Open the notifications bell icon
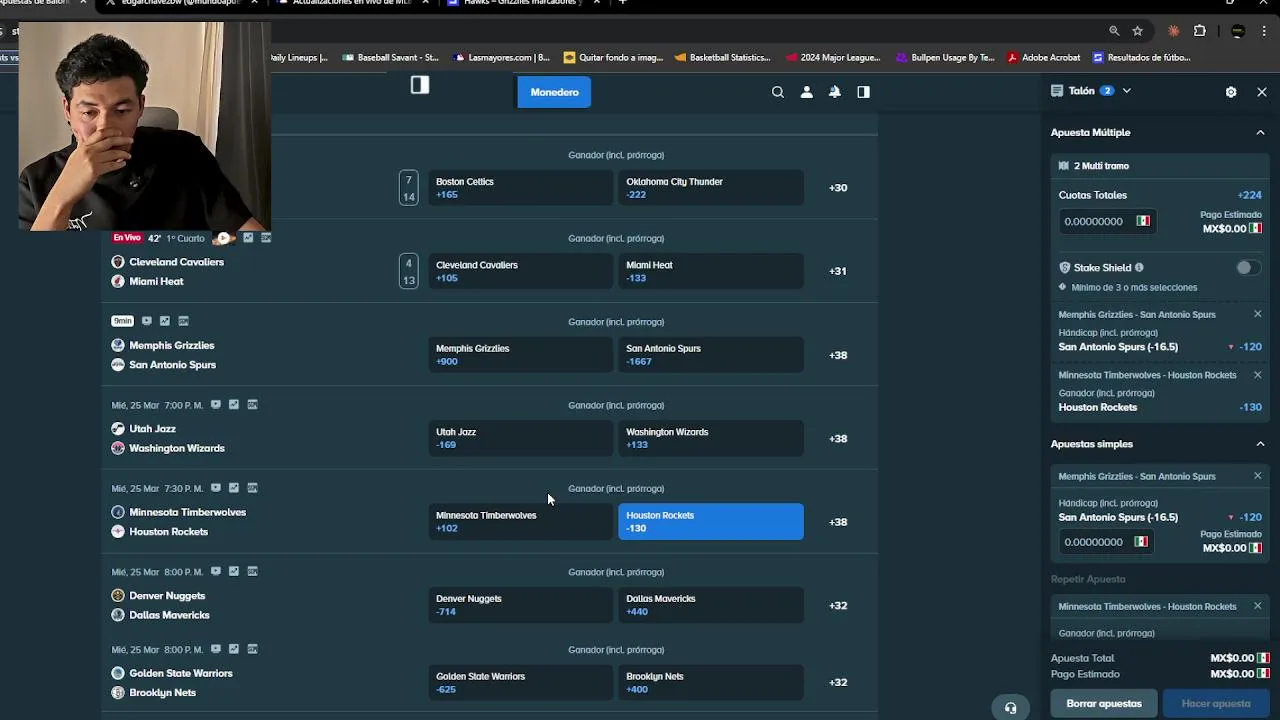This screenshot has width=1280, height=720. point(834,92)
